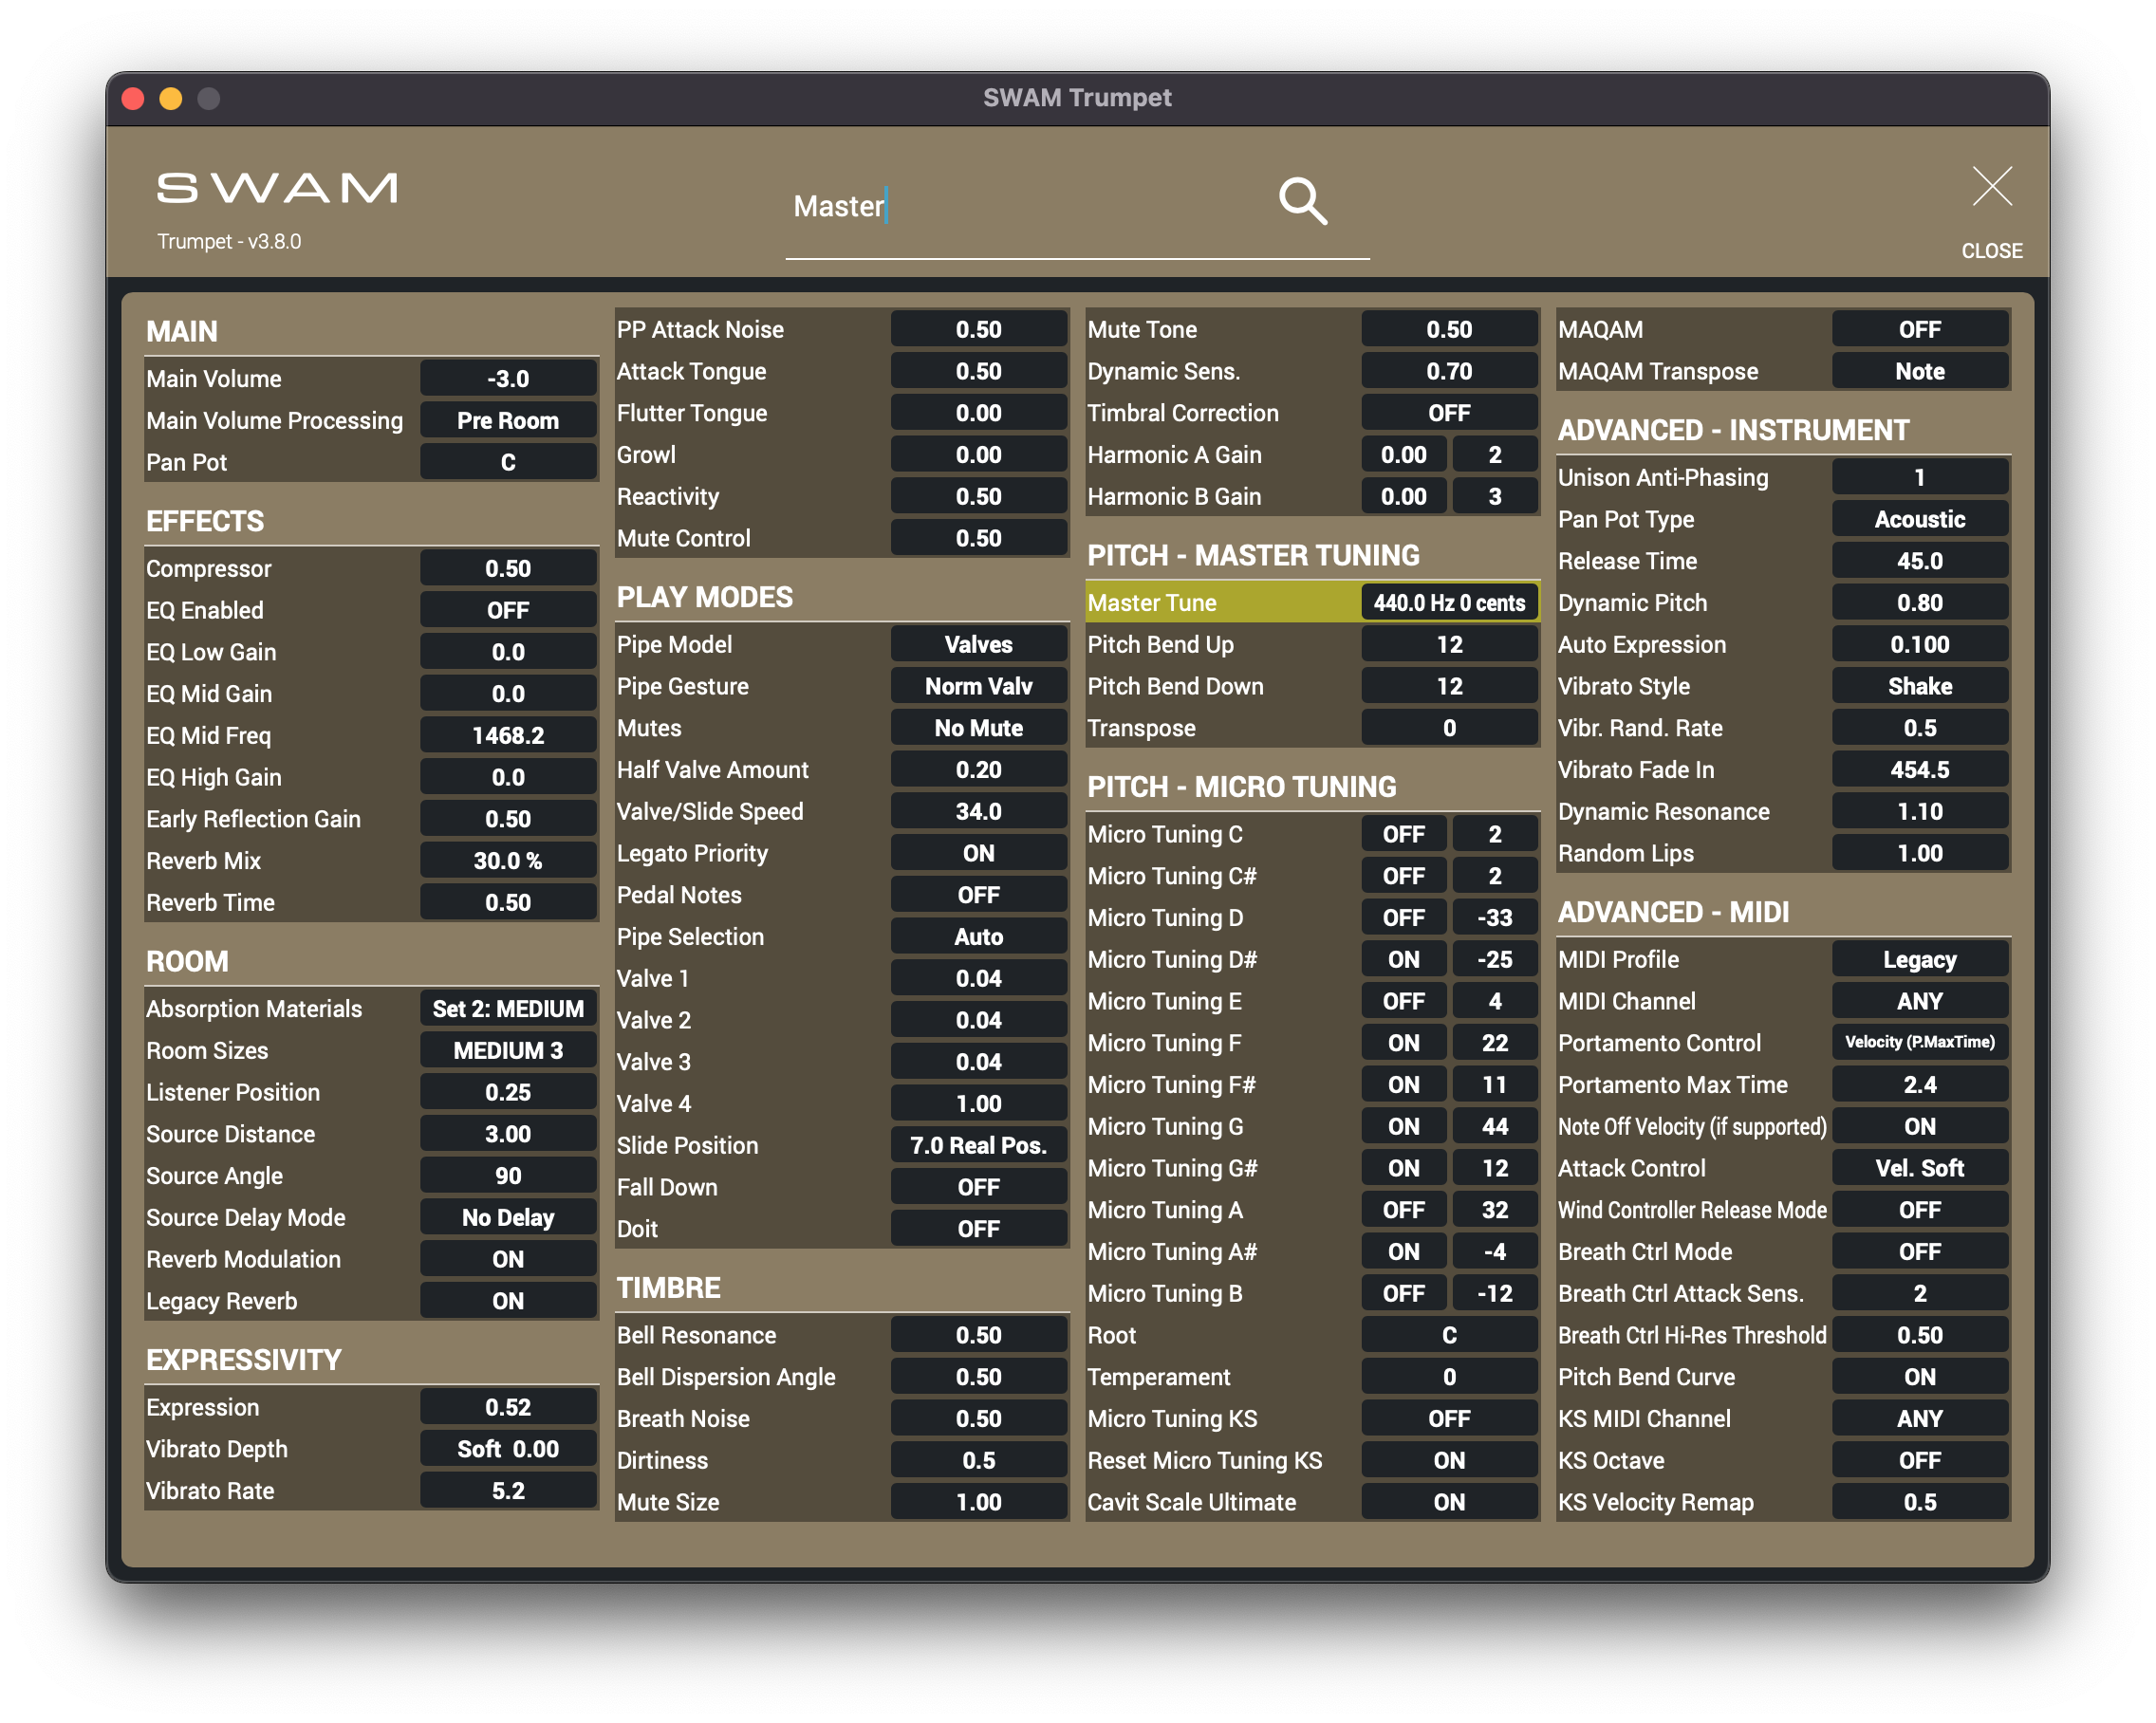Toggle Micro Tuning D# on/off

pos(1403,959)
